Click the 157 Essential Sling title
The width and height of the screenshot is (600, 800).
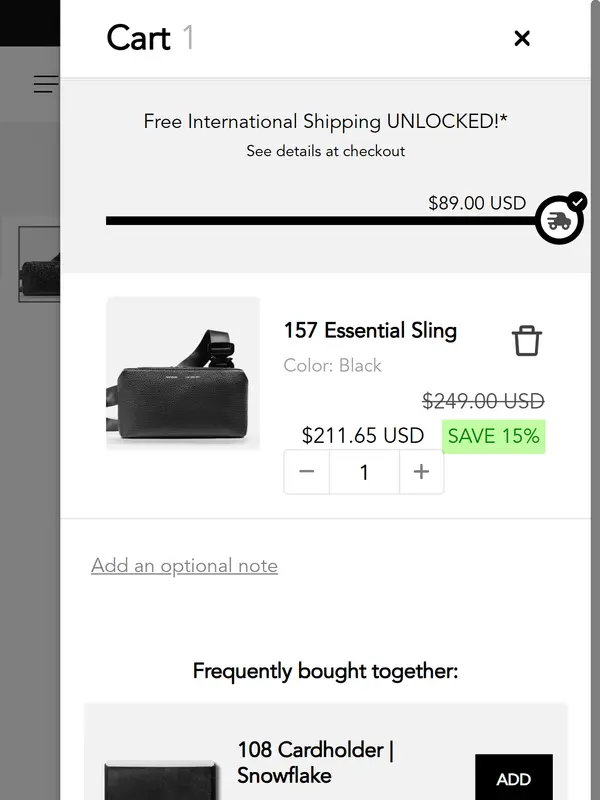coord(370,331)
